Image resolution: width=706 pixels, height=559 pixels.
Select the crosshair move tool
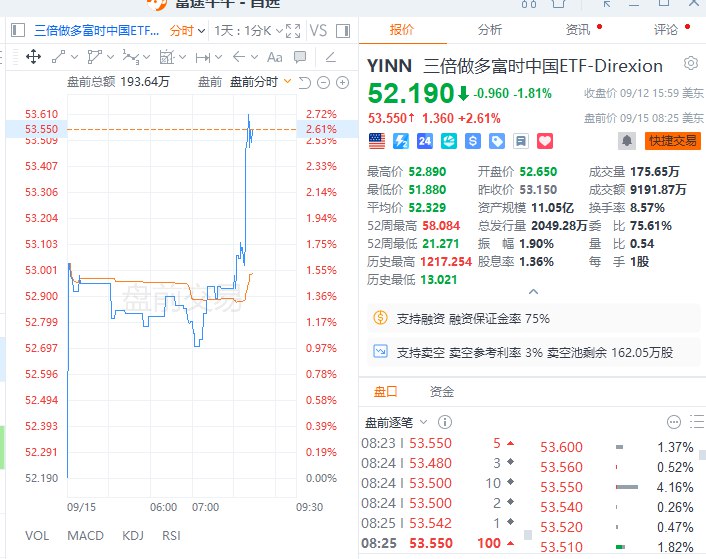click(x=33, y=57)
